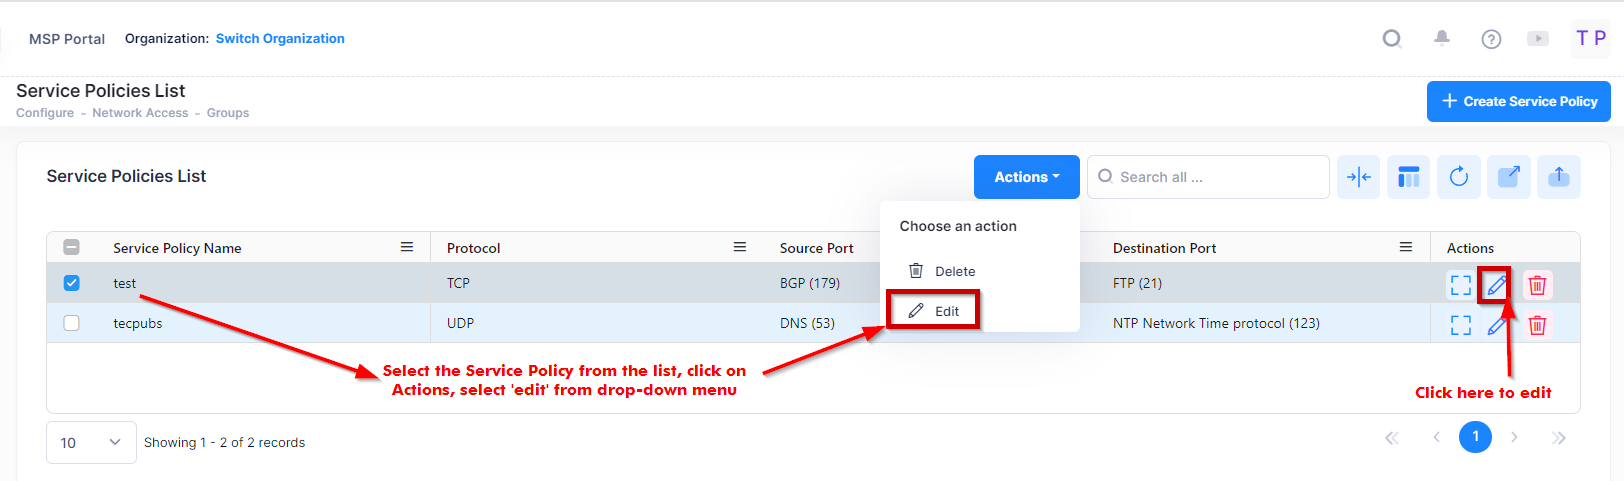Click the video tutorial icon
This screenshot has height=481, width=1624.
click(1538, 39)
